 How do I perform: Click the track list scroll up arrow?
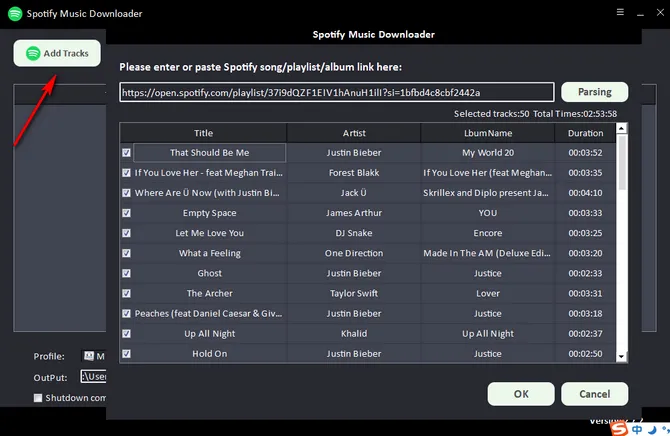pos(622,128)
